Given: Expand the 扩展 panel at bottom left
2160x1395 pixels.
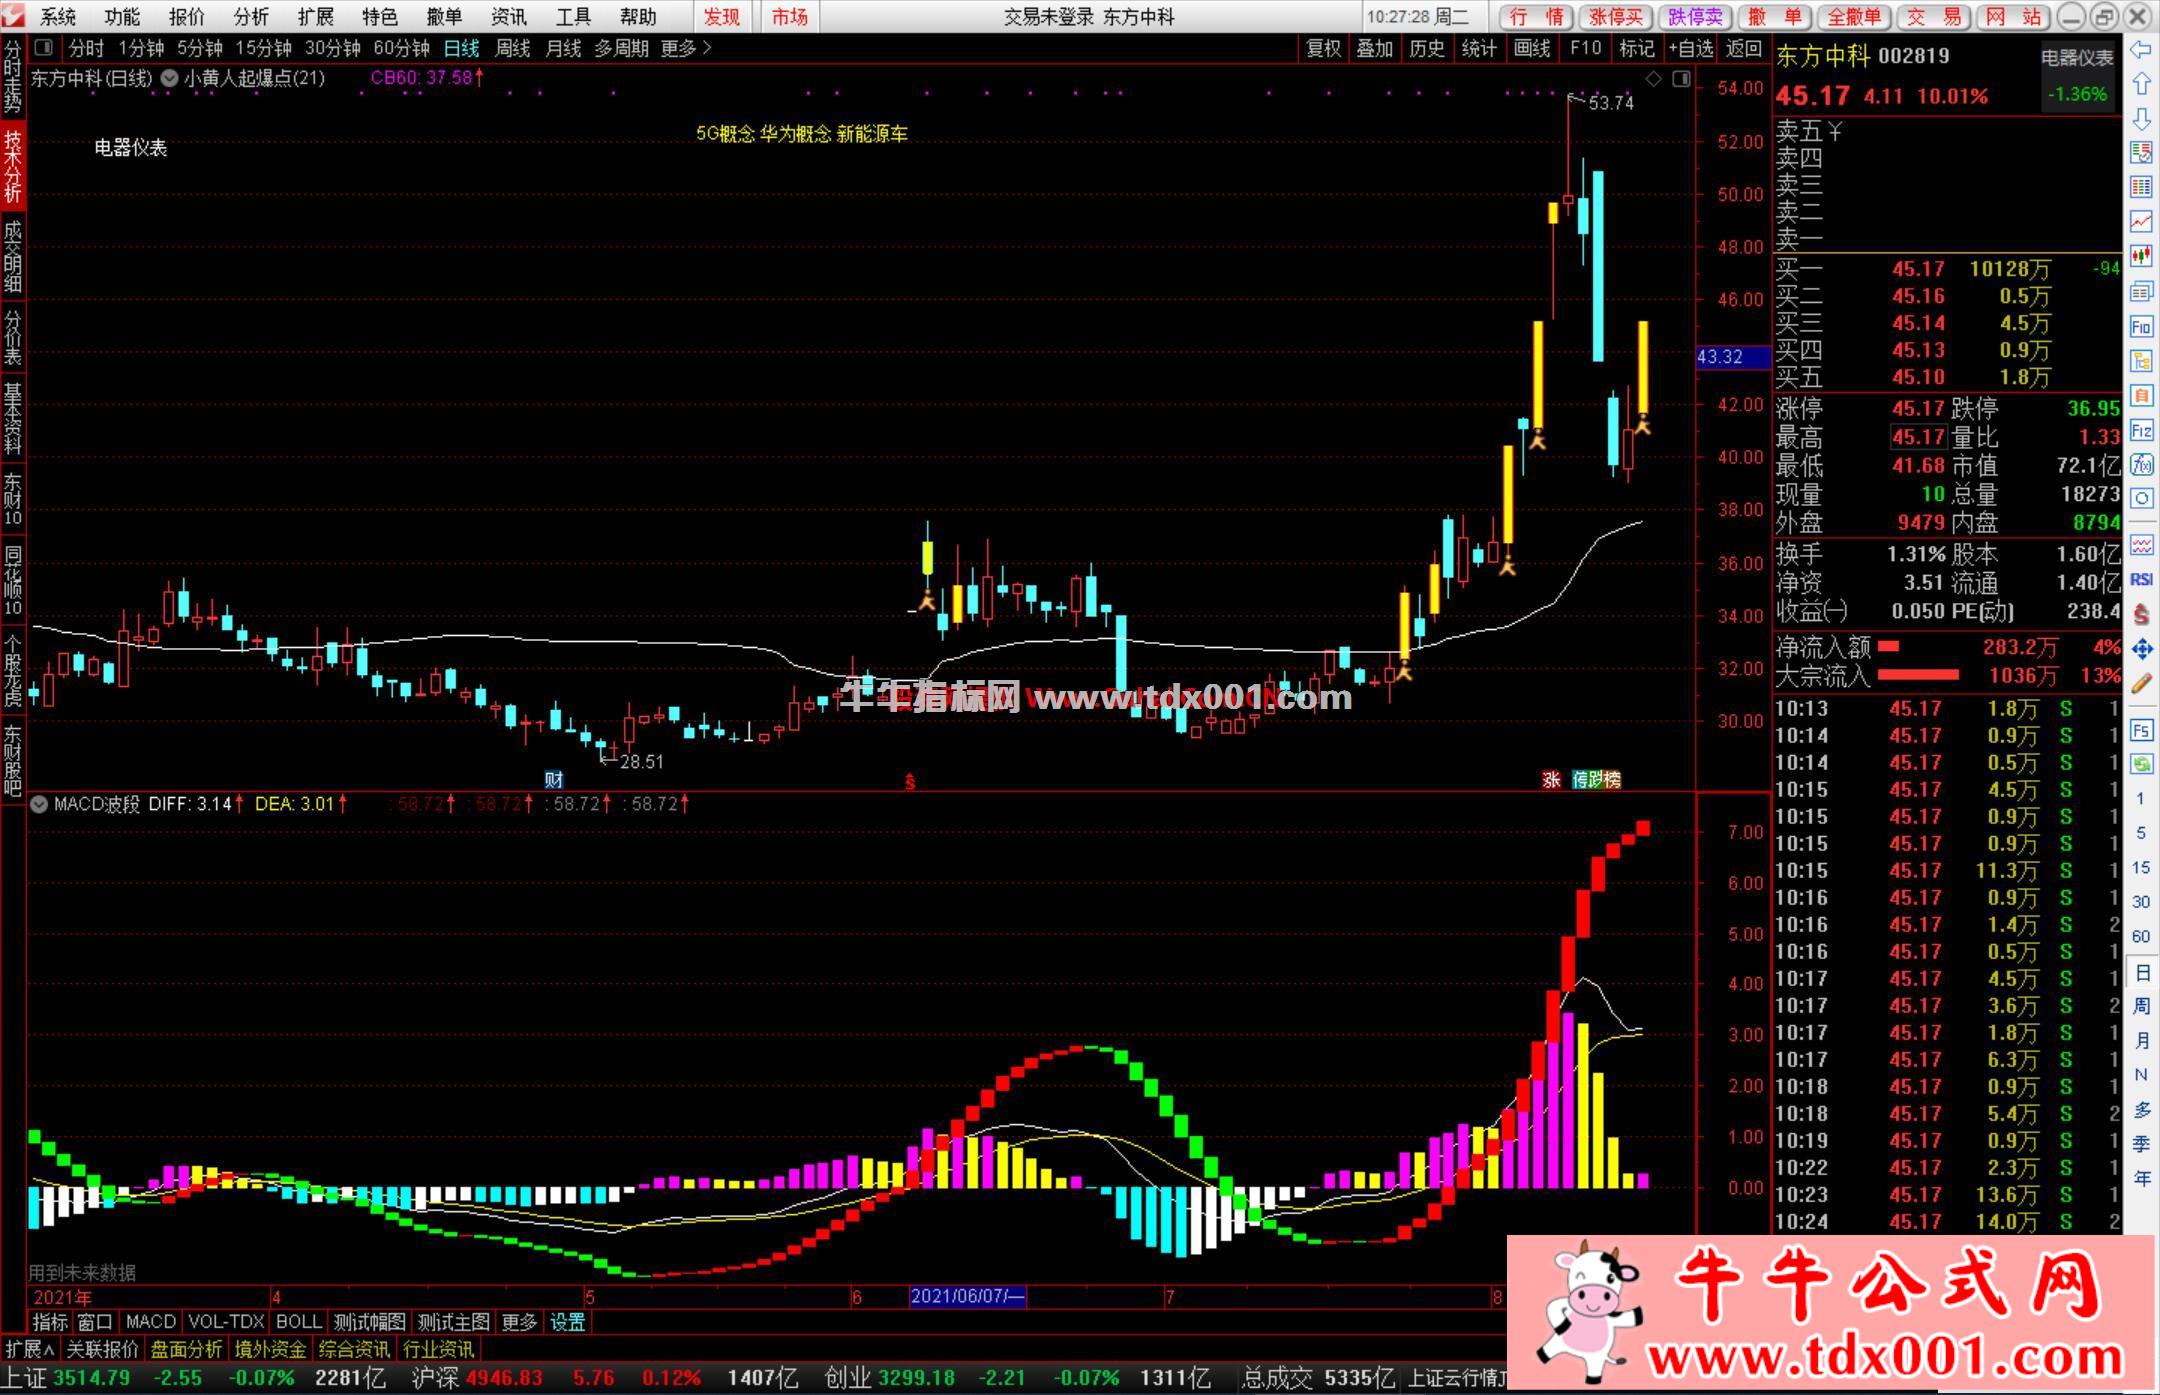Looking at the screenshot, I should (x=30, y=1349).
